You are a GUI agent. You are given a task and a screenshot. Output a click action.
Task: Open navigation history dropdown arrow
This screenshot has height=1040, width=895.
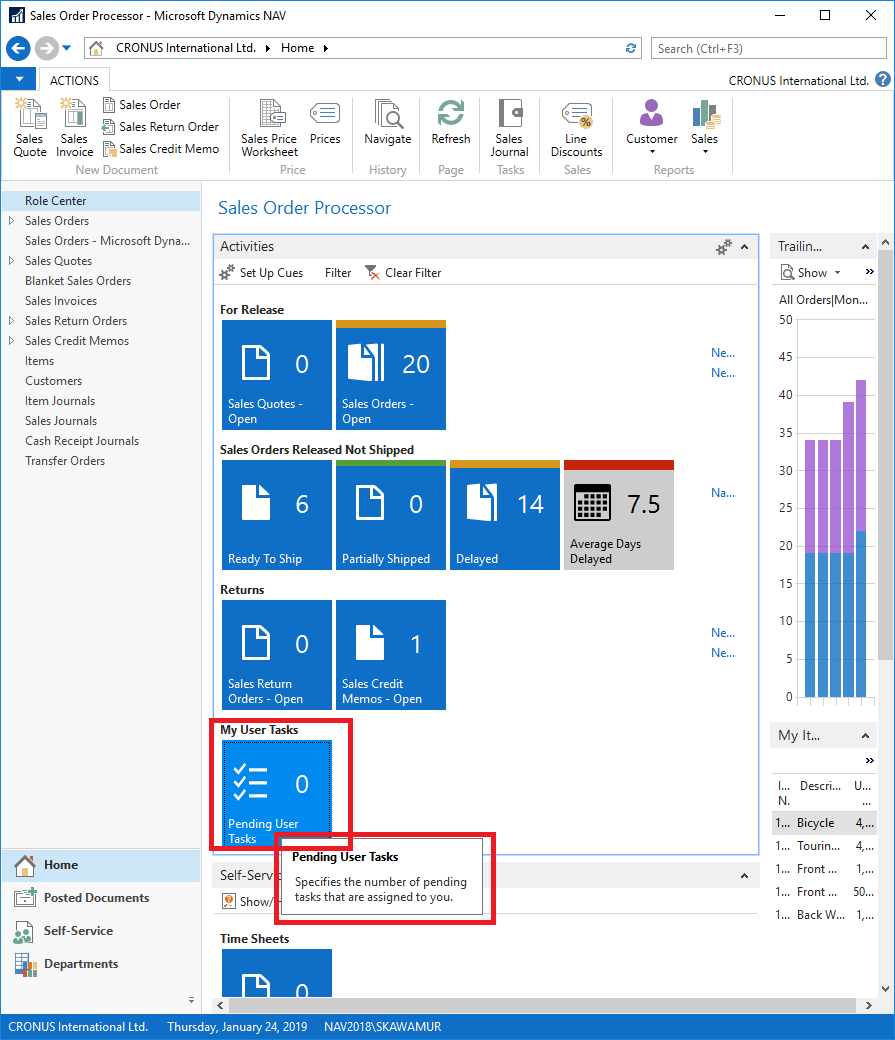pos(66,48)
